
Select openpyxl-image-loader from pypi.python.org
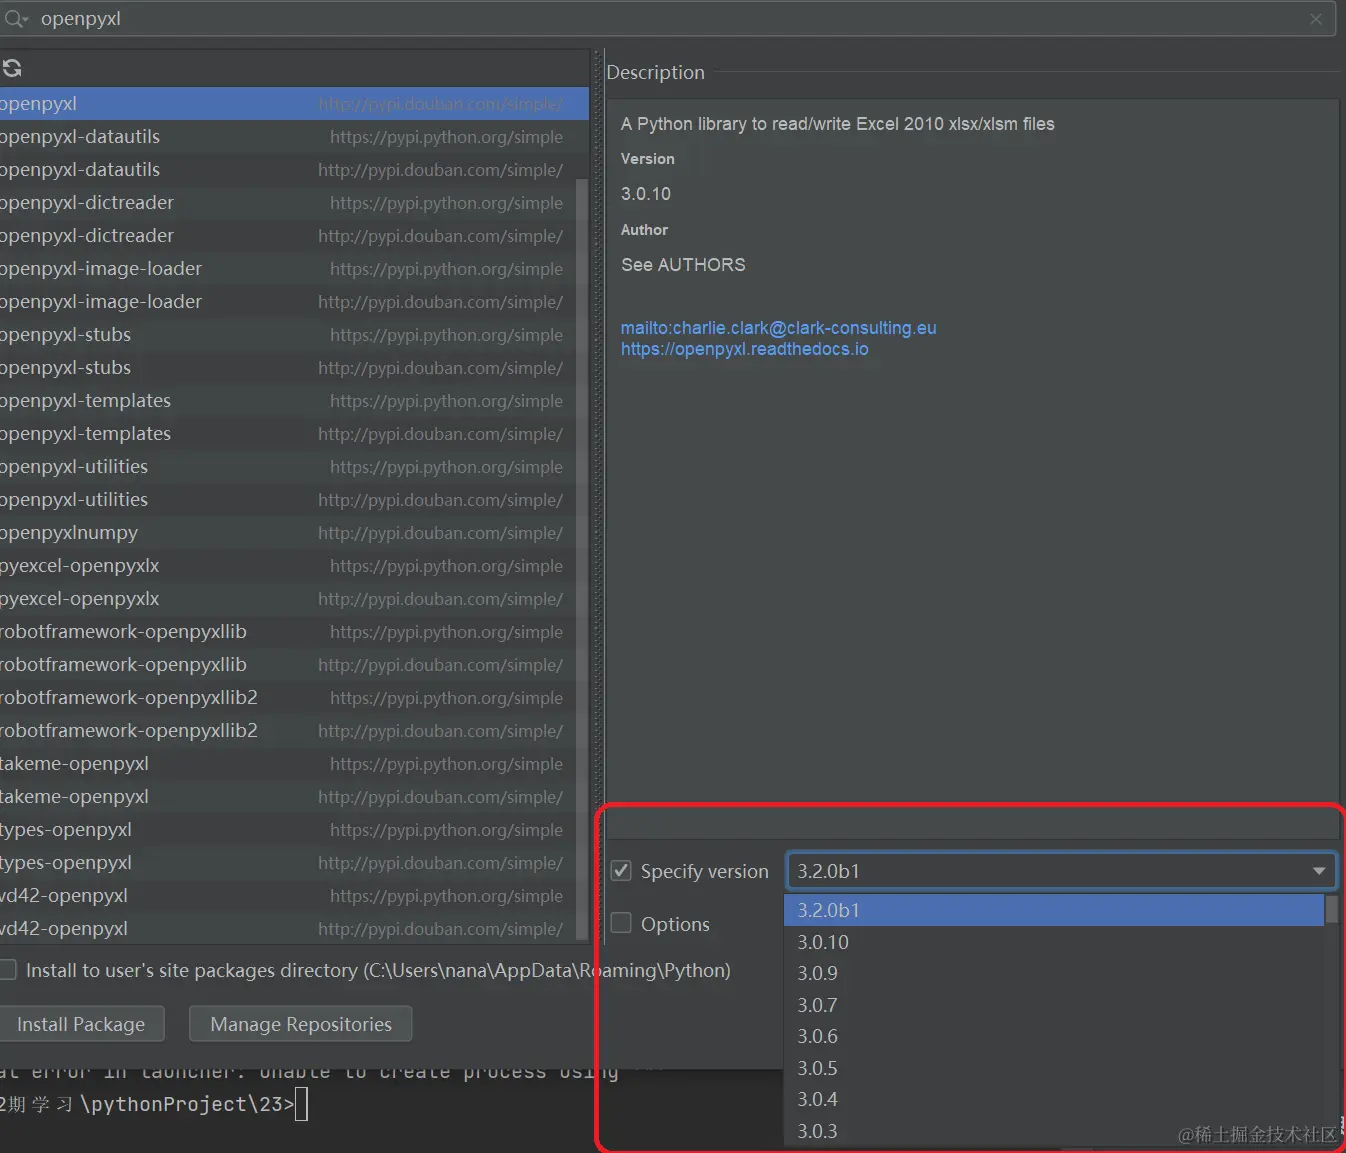click(x=288, y=269)
